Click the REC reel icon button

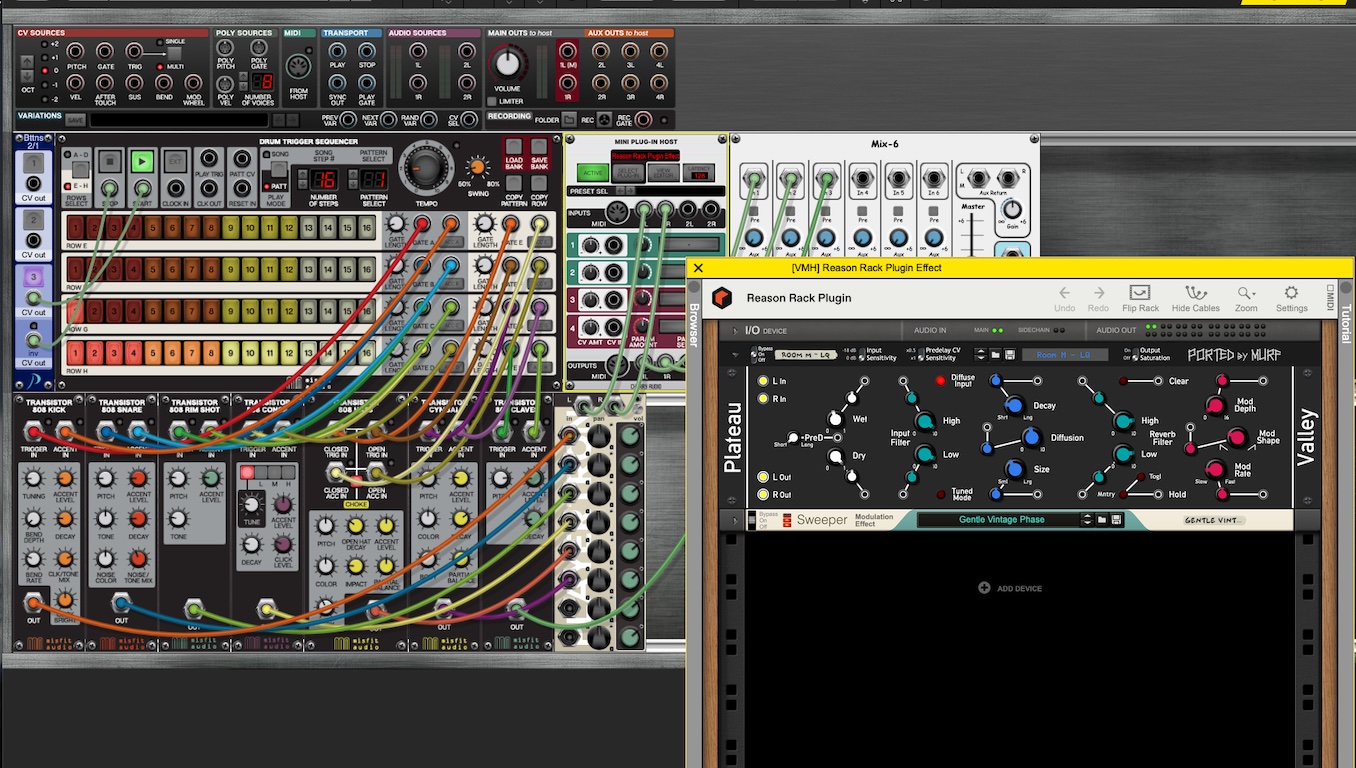[x=602, y=120]
